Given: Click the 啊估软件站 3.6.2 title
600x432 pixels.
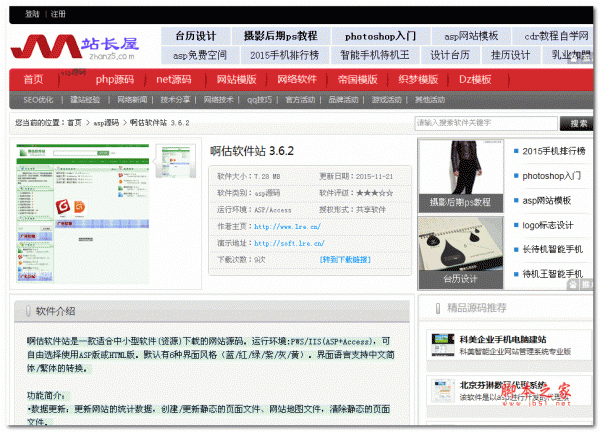Looking at the screenshot, I should (252, 151).
